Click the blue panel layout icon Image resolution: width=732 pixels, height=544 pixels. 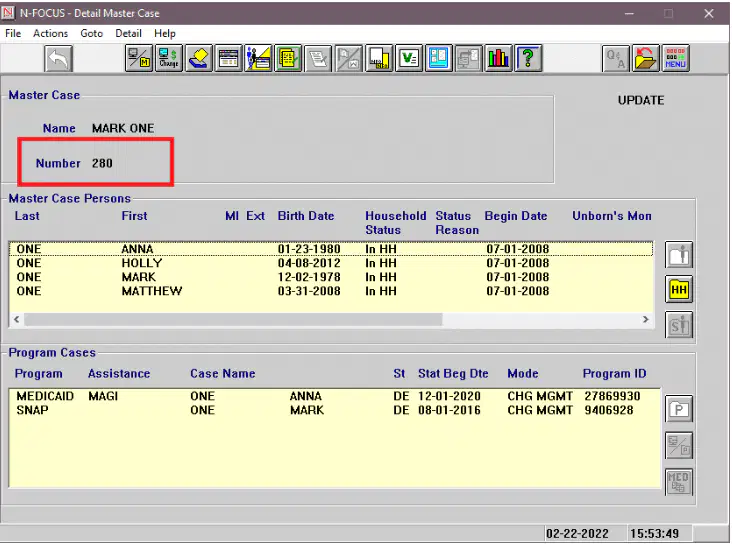438,58
